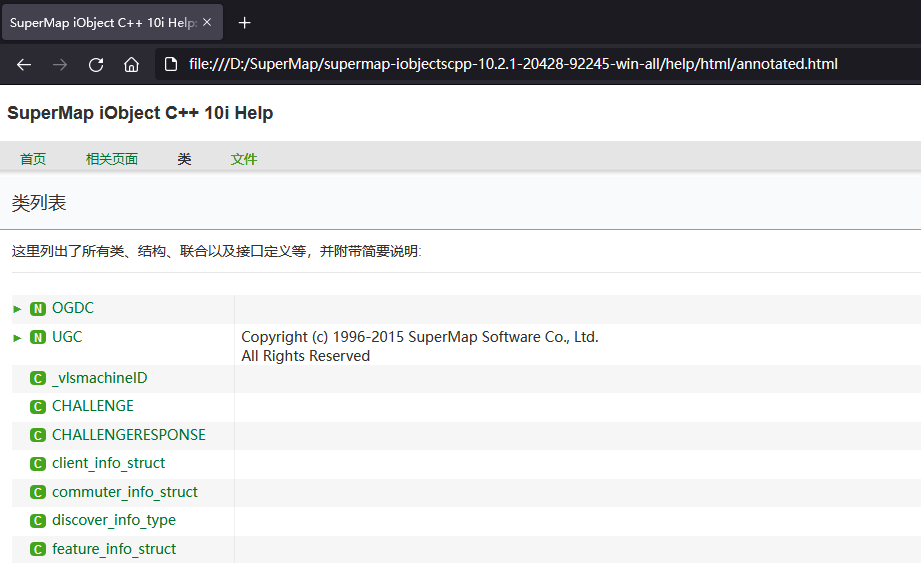Go back to previous page
The height and width of the screenshot is (563, 921).
tap(24, 65)
